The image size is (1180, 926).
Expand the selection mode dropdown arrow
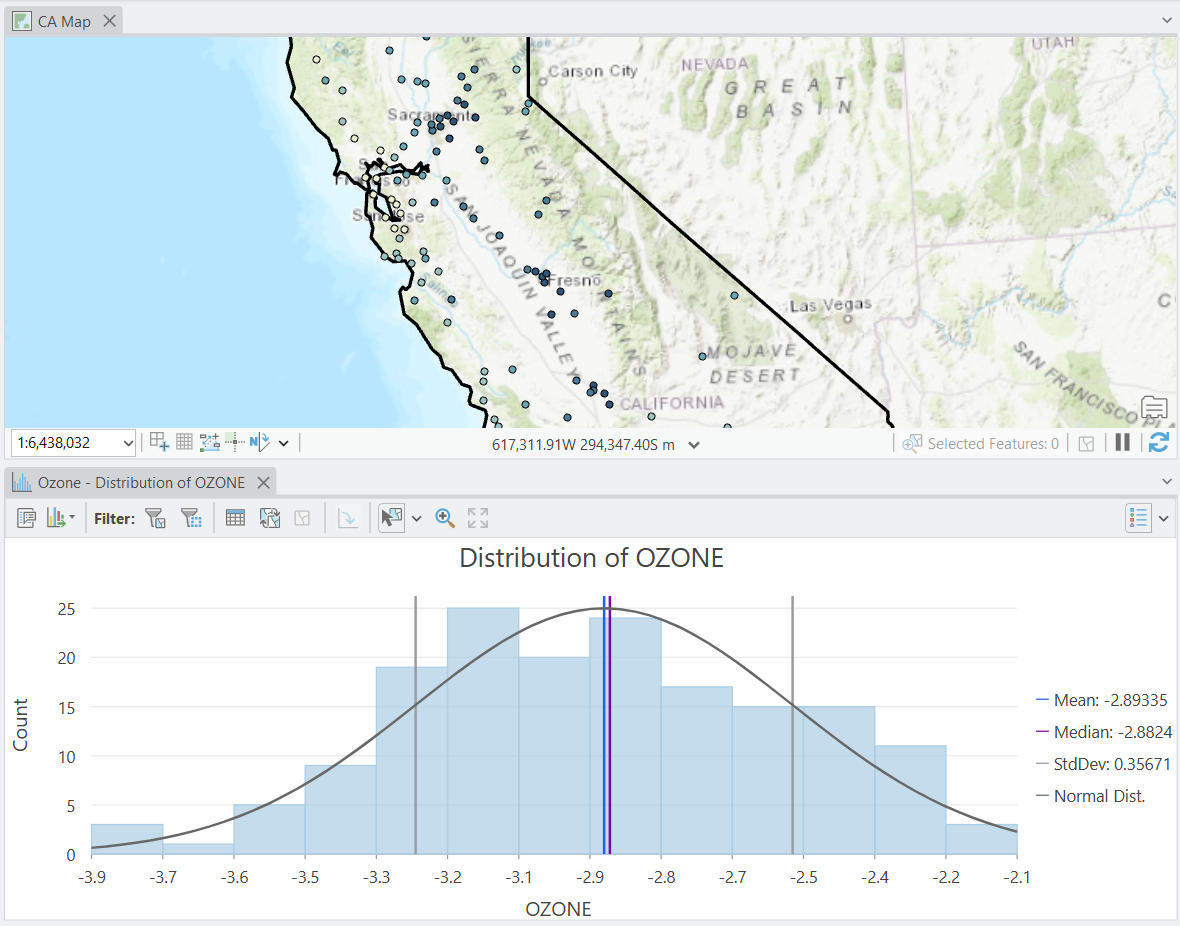coord(416,519)
